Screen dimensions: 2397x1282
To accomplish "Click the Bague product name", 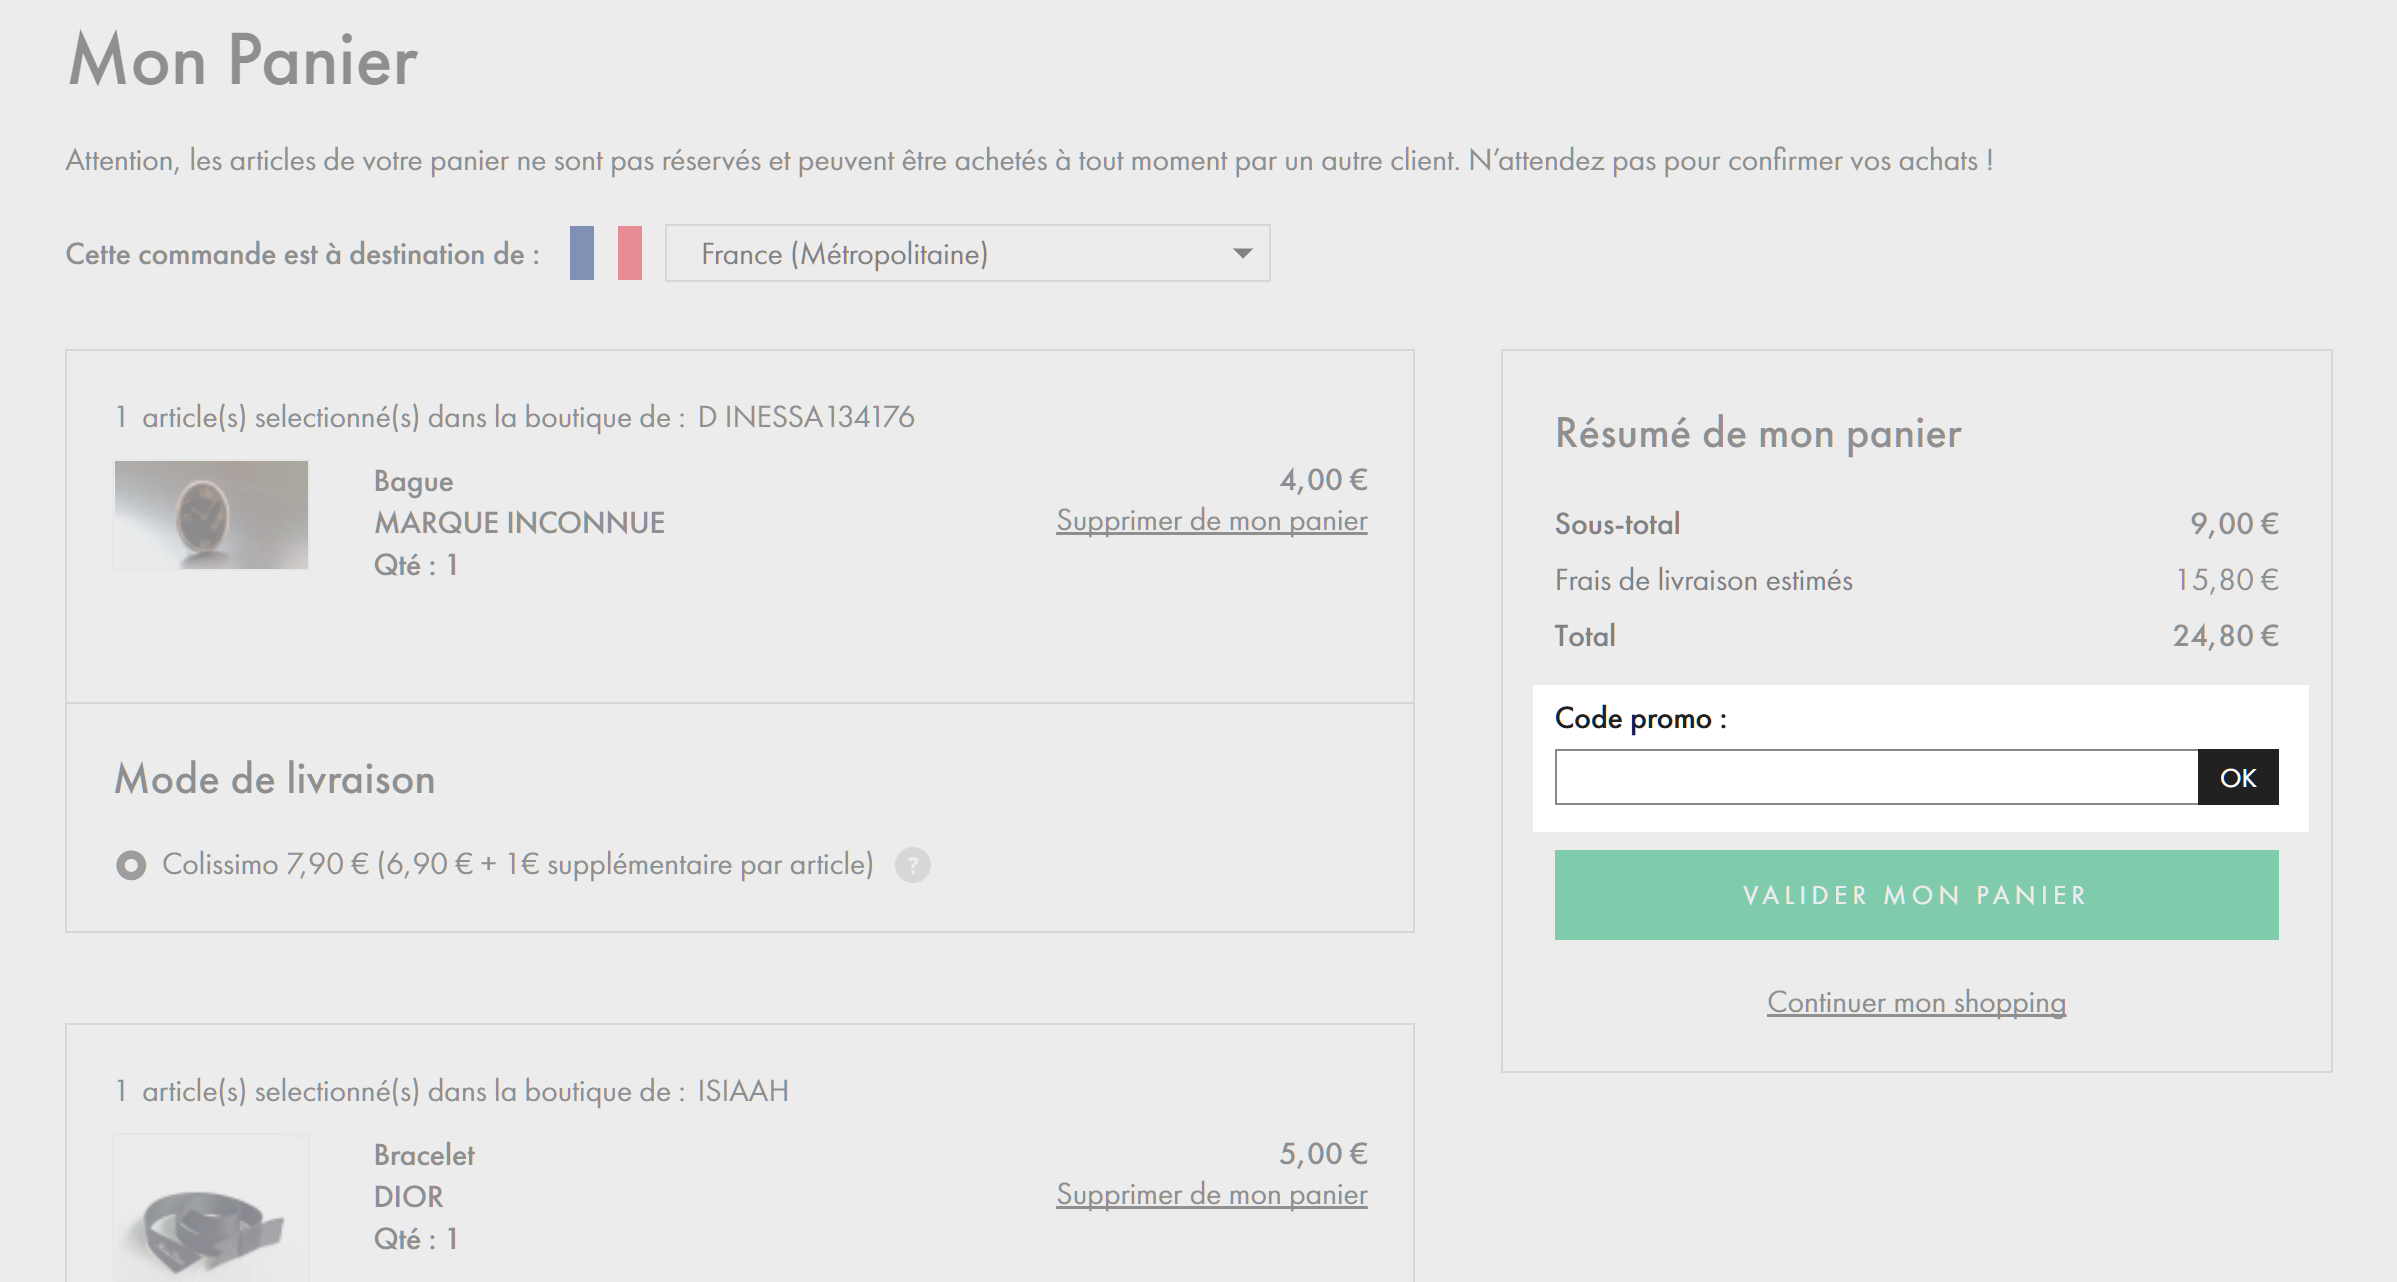I will point(413,481).
